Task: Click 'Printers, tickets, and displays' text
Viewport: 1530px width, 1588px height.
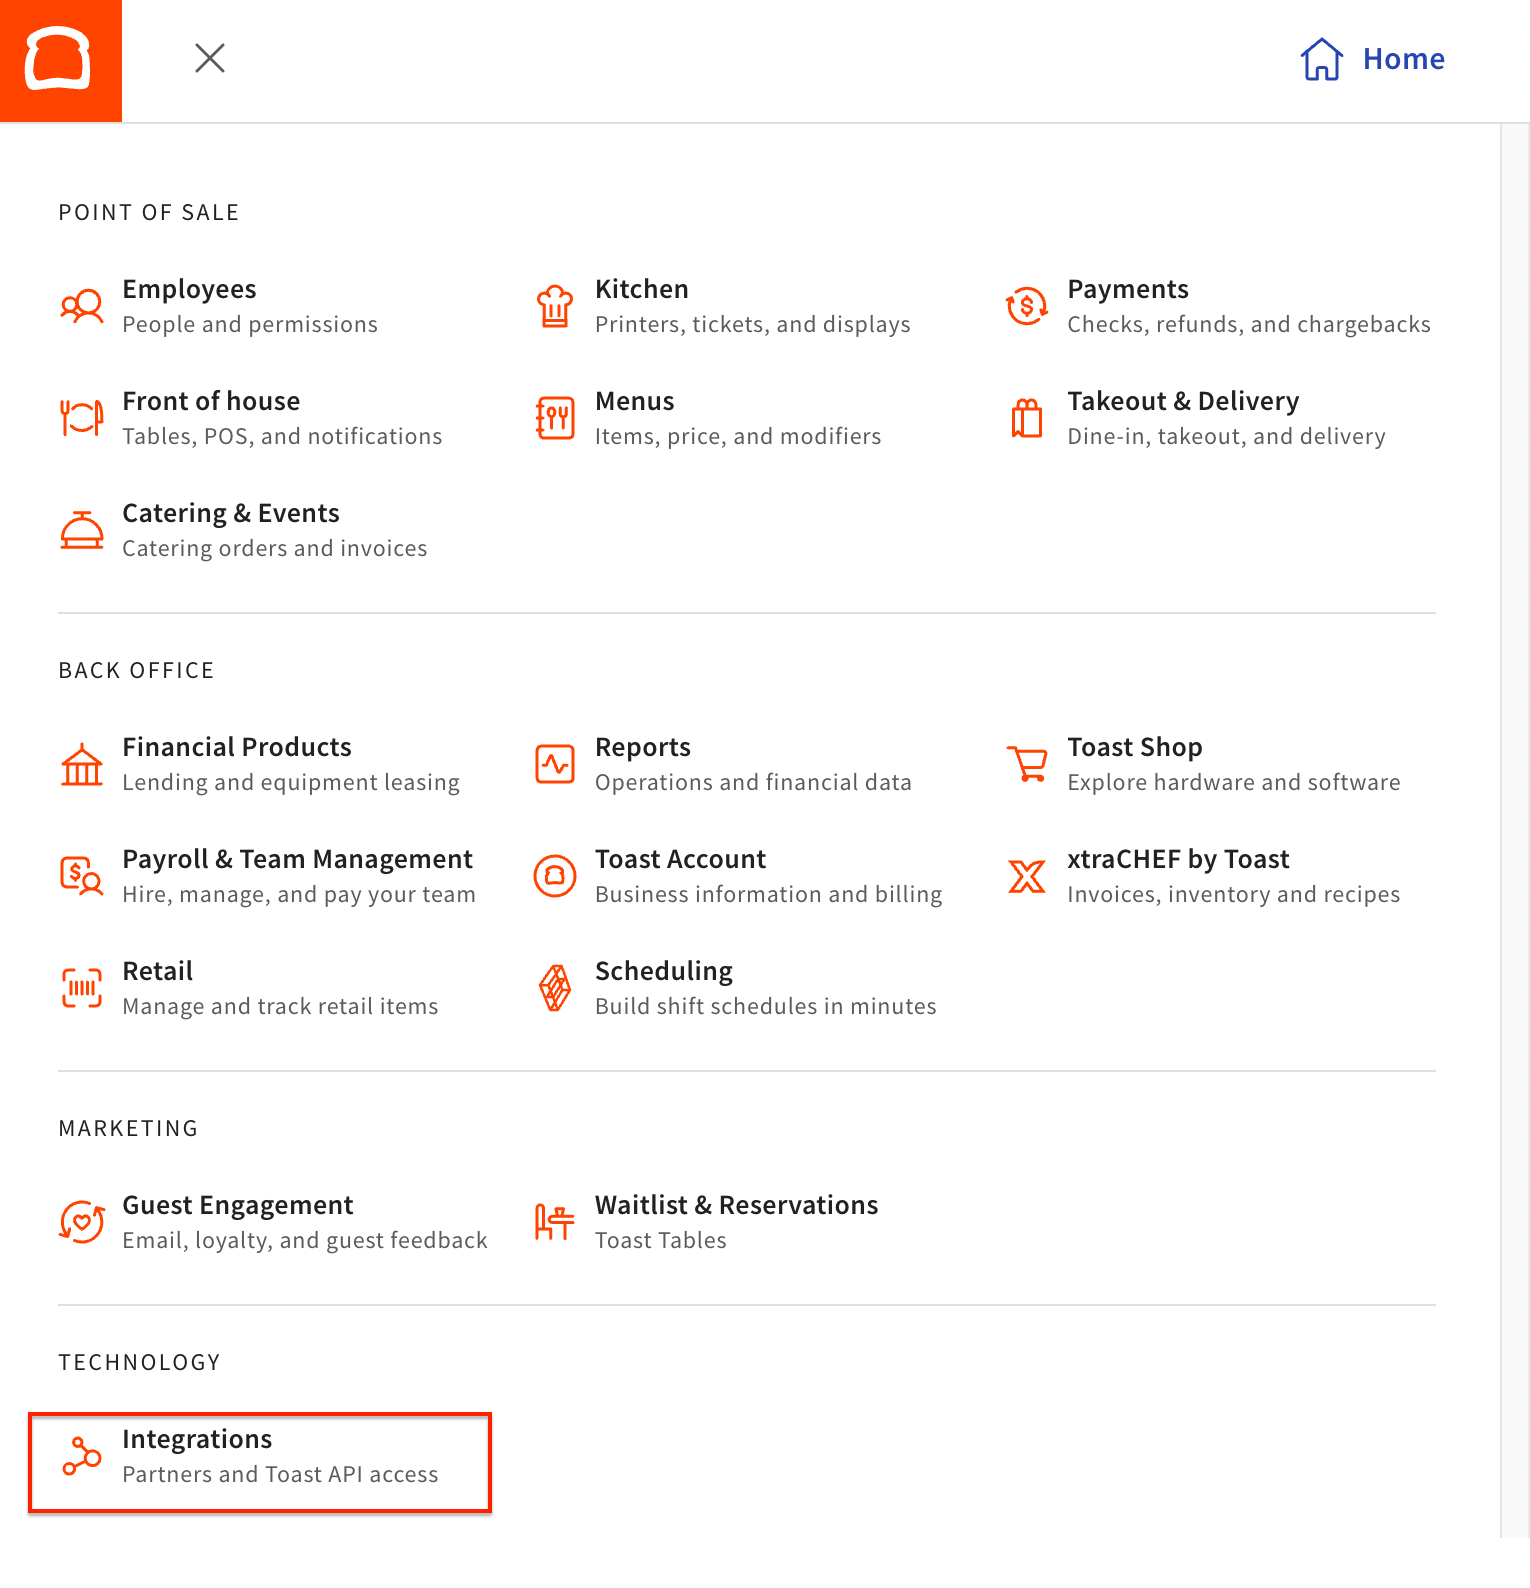Action: pos(753,325)
